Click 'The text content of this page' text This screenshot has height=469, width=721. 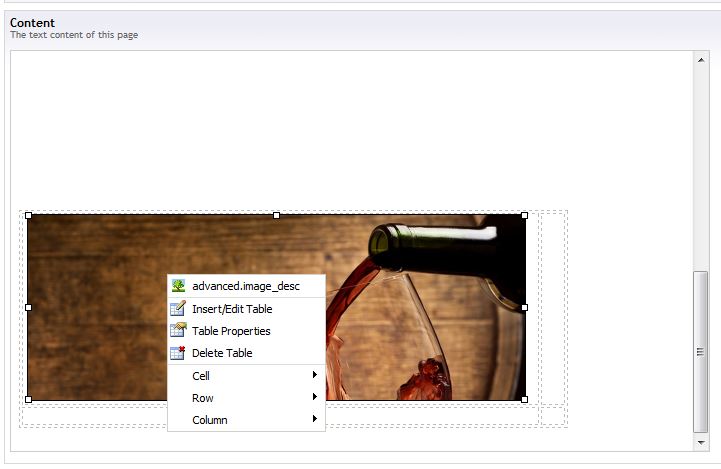74,35
